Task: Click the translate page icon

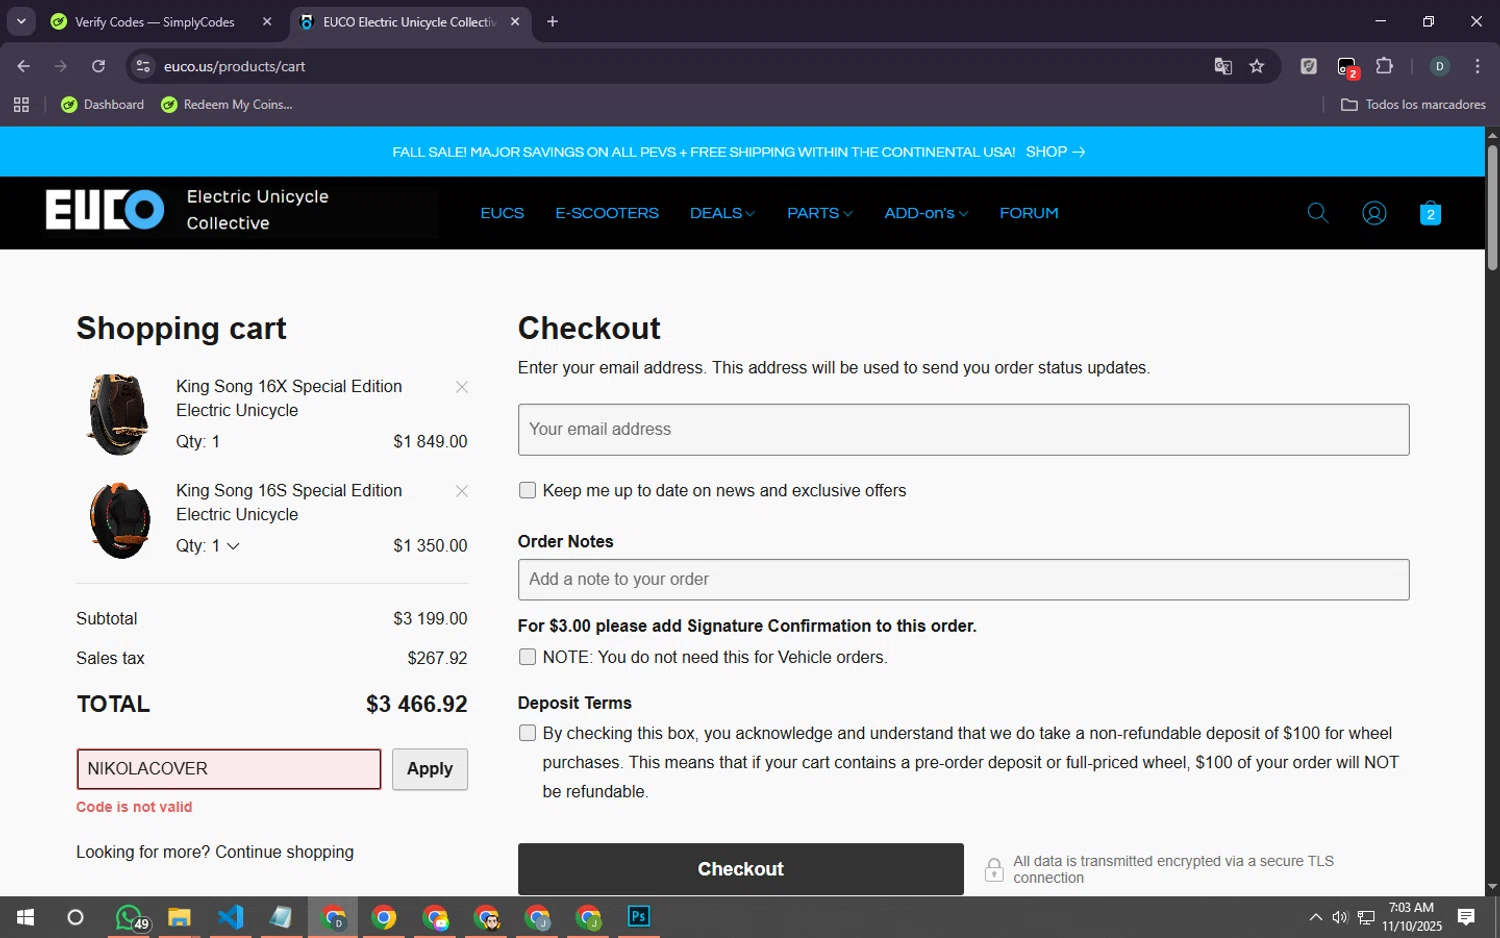Action: (1223, 66)
